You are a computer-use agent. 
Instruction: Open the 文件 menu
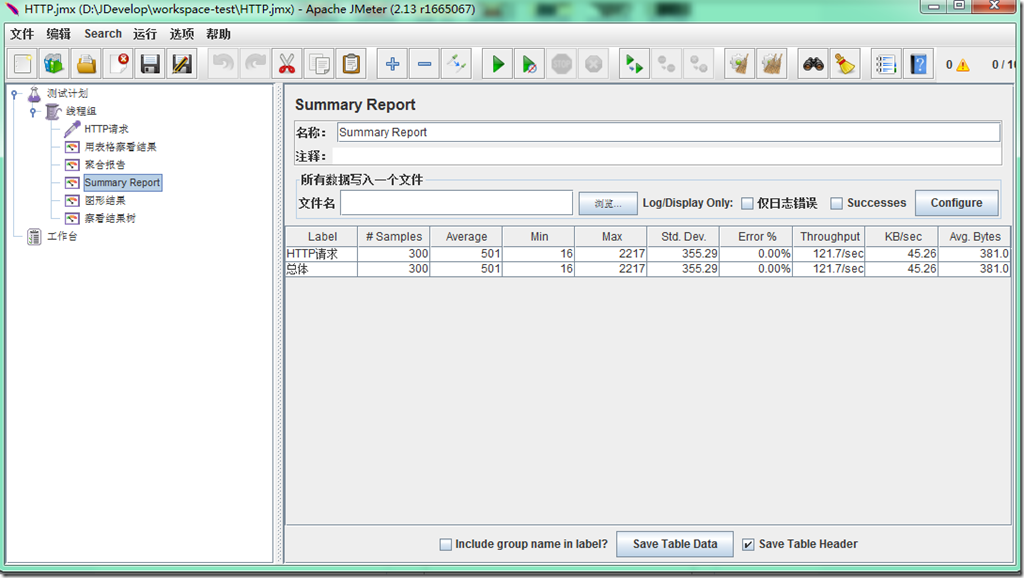tap(22, 34)
